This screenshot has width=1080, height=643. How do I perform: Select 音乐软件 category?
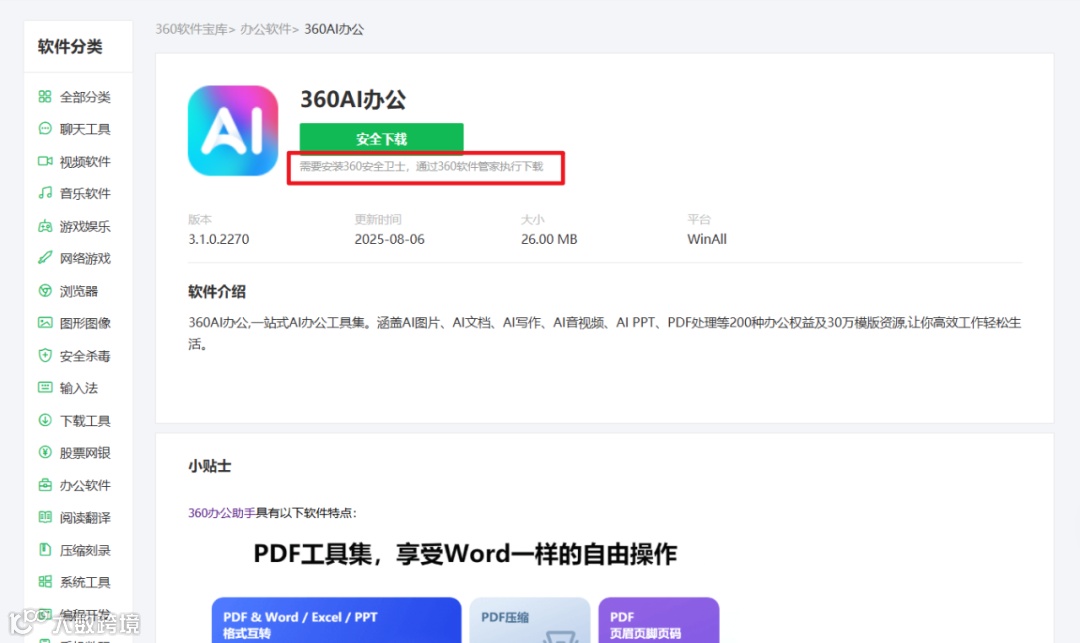pos(85,193)
